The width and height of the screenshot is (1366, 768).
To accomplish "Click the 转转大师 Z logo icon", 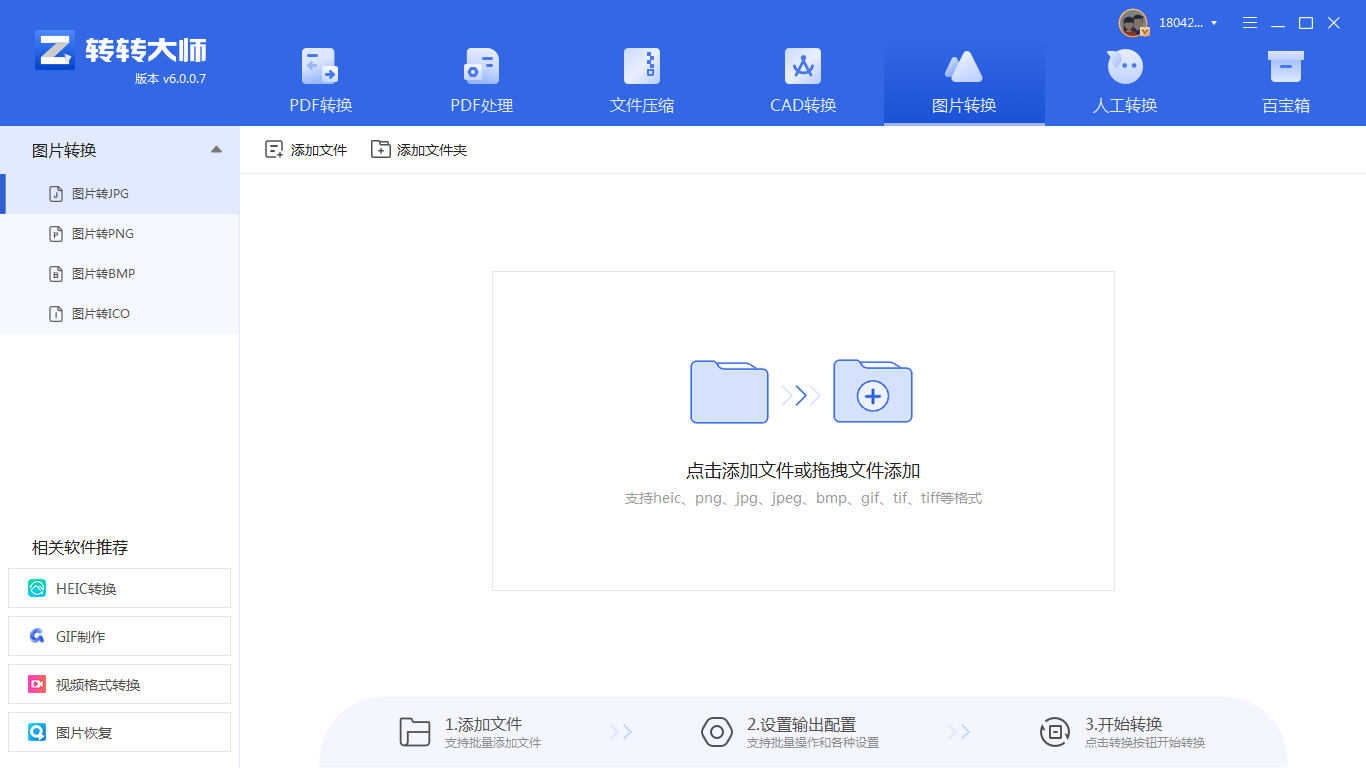I will click(x=55, y=49).
